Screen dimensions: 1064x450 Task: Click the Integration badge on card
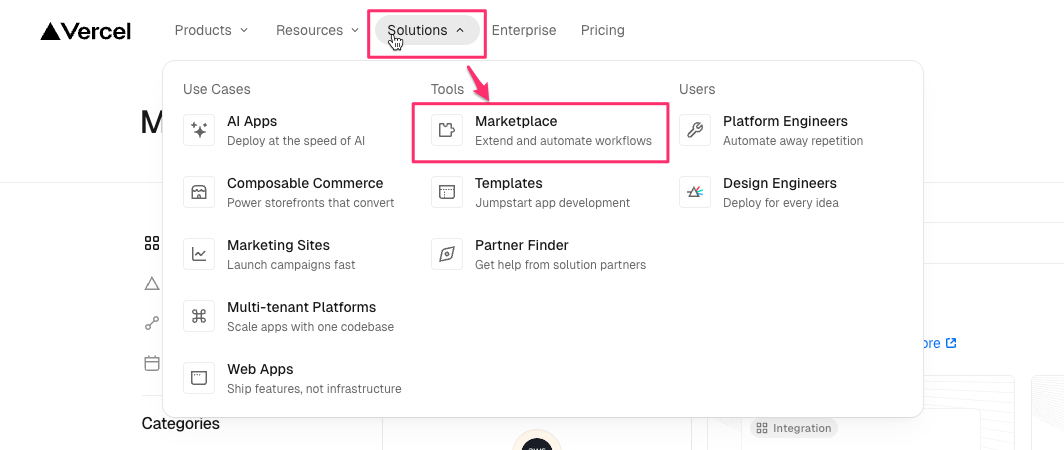(x=794, y=428)
